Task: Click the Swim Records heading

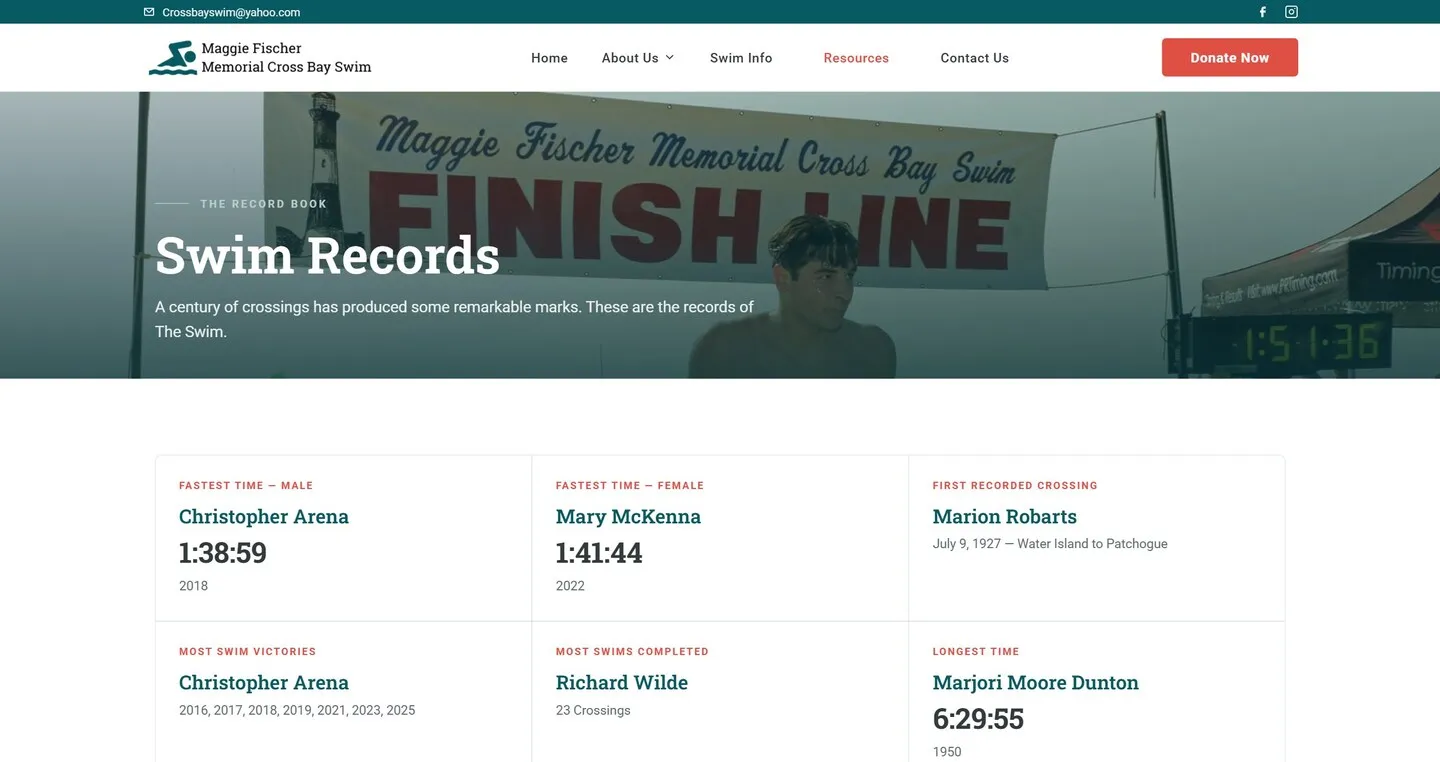Action: pos(327,255)
